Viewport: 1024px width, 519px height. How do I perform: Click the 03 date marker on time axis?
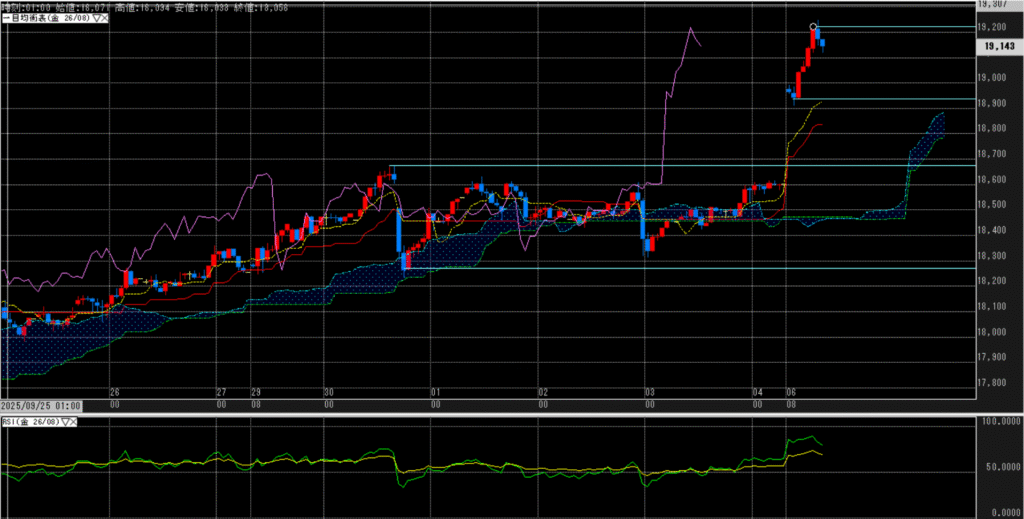click(x=649, y=393)
